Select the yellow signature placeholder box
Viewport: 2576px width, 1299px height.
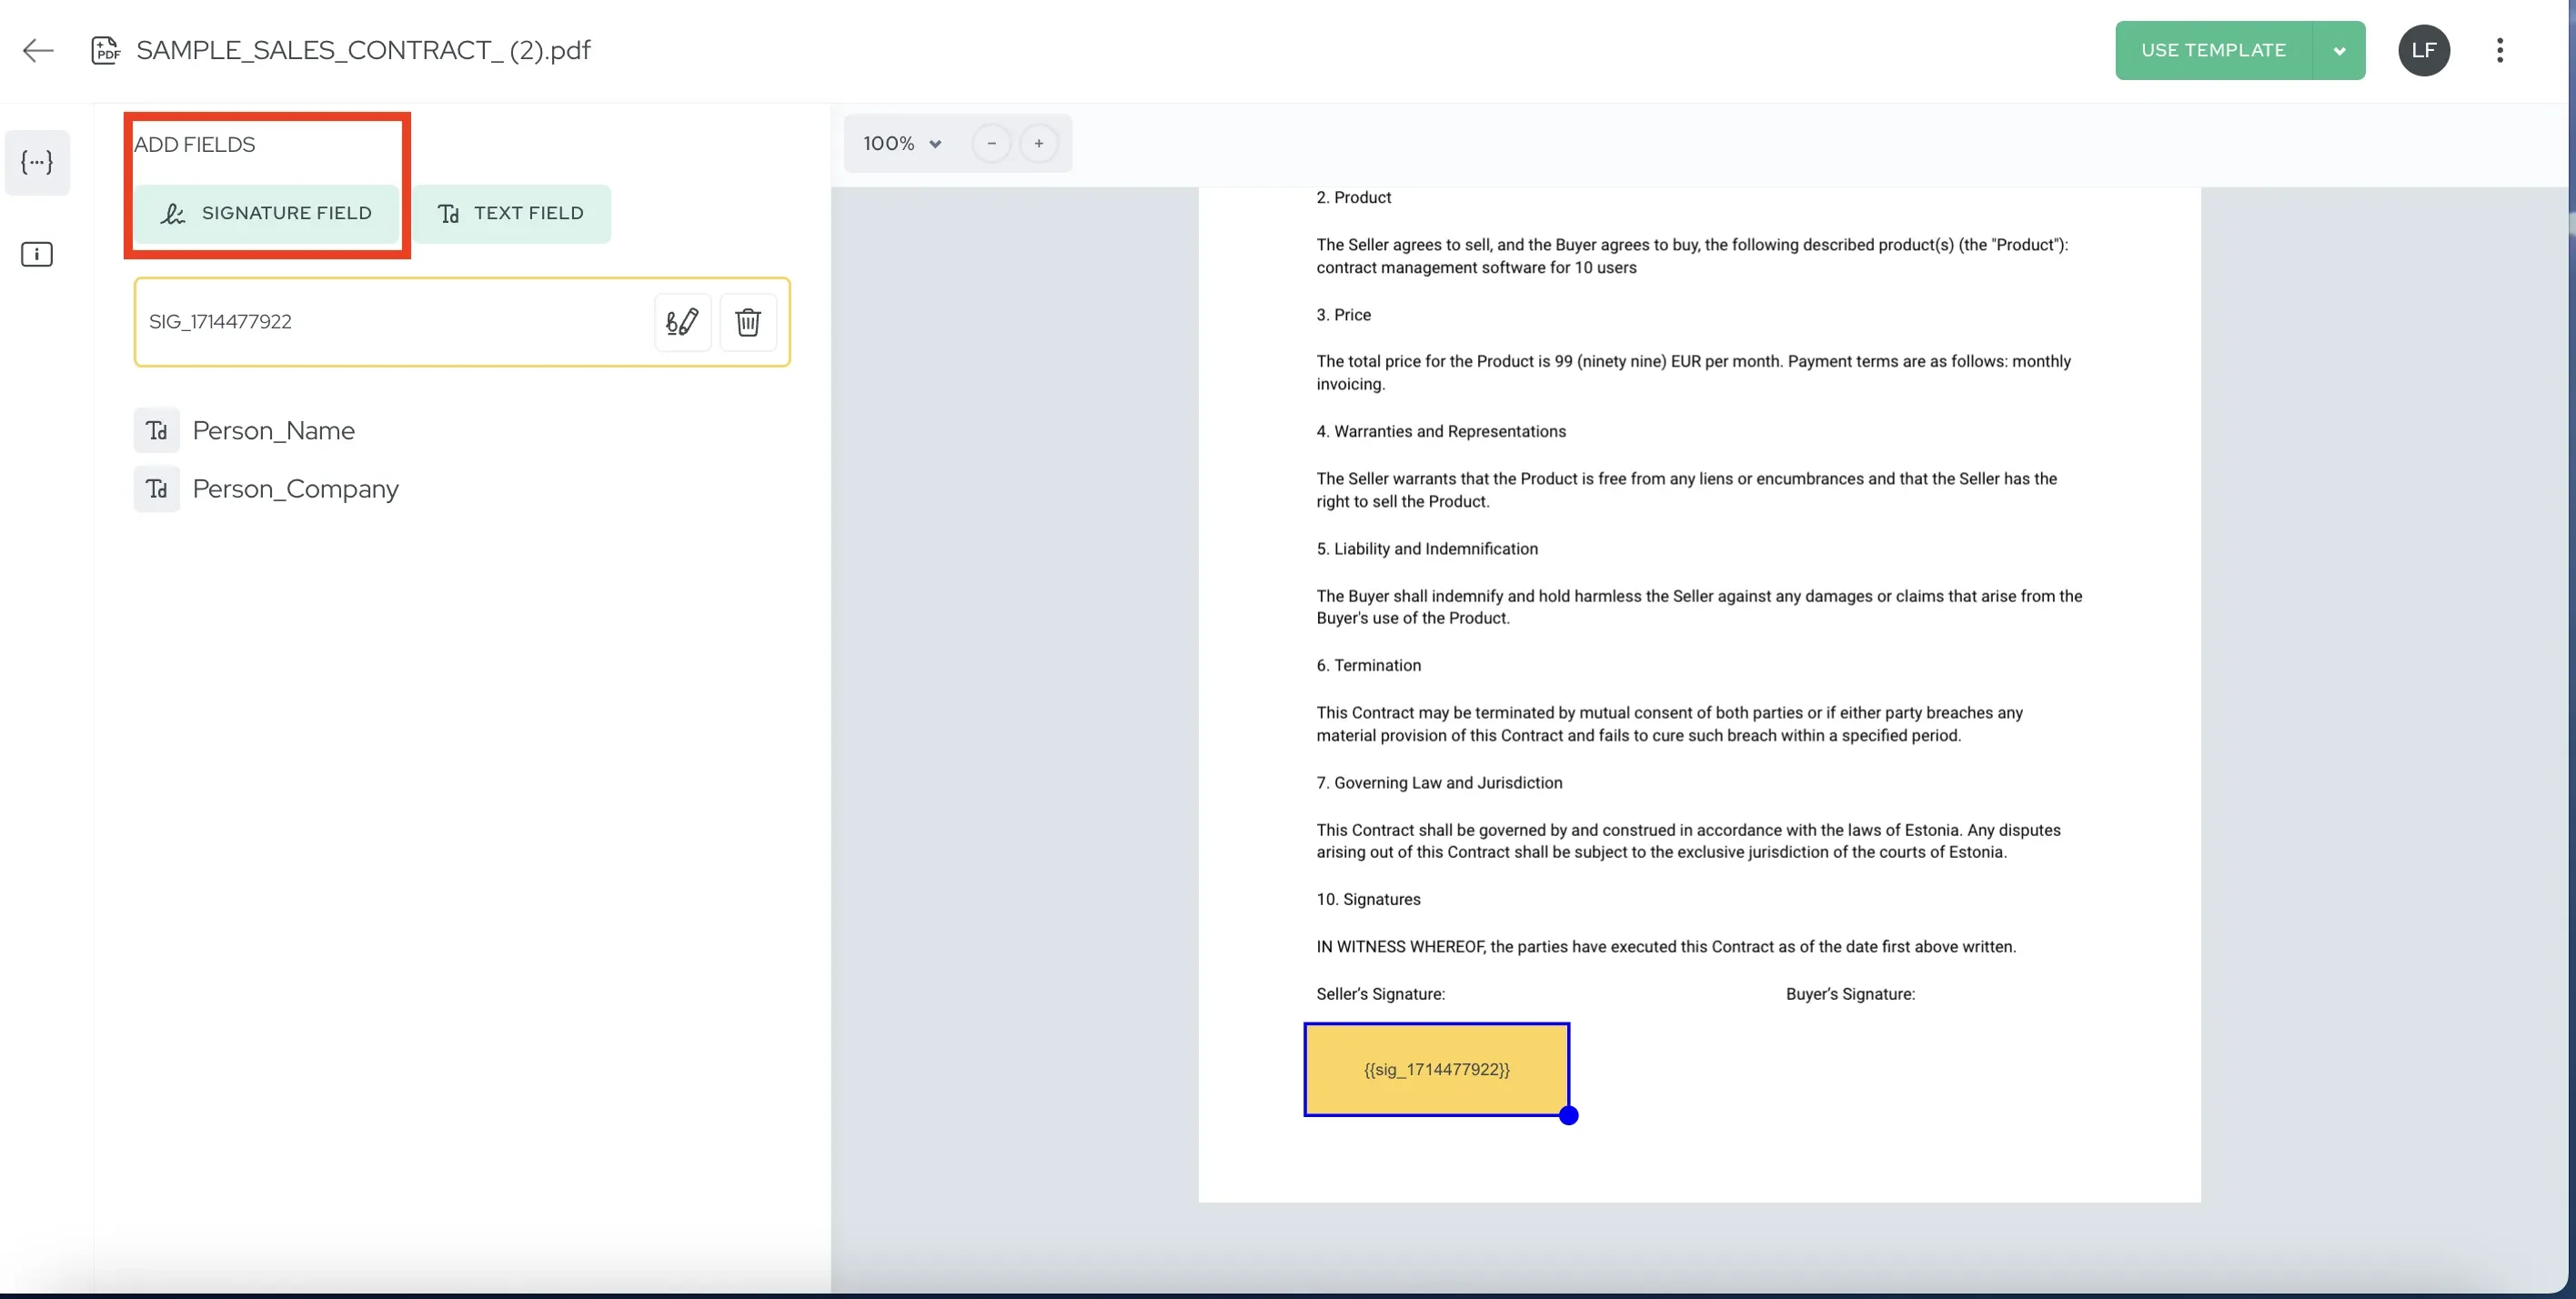[1436, 1069]
